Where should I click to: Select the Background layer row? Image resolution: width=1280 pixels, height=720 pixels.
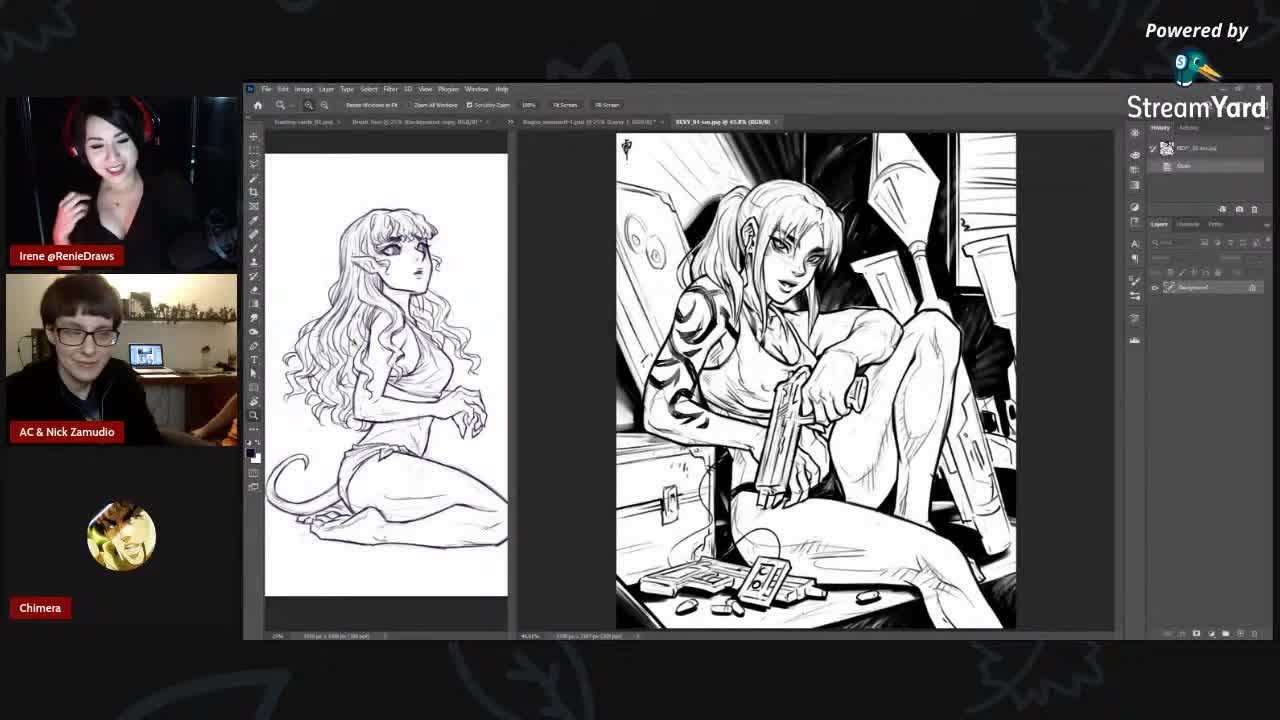pyautogui.click(x=1205, y=288)
